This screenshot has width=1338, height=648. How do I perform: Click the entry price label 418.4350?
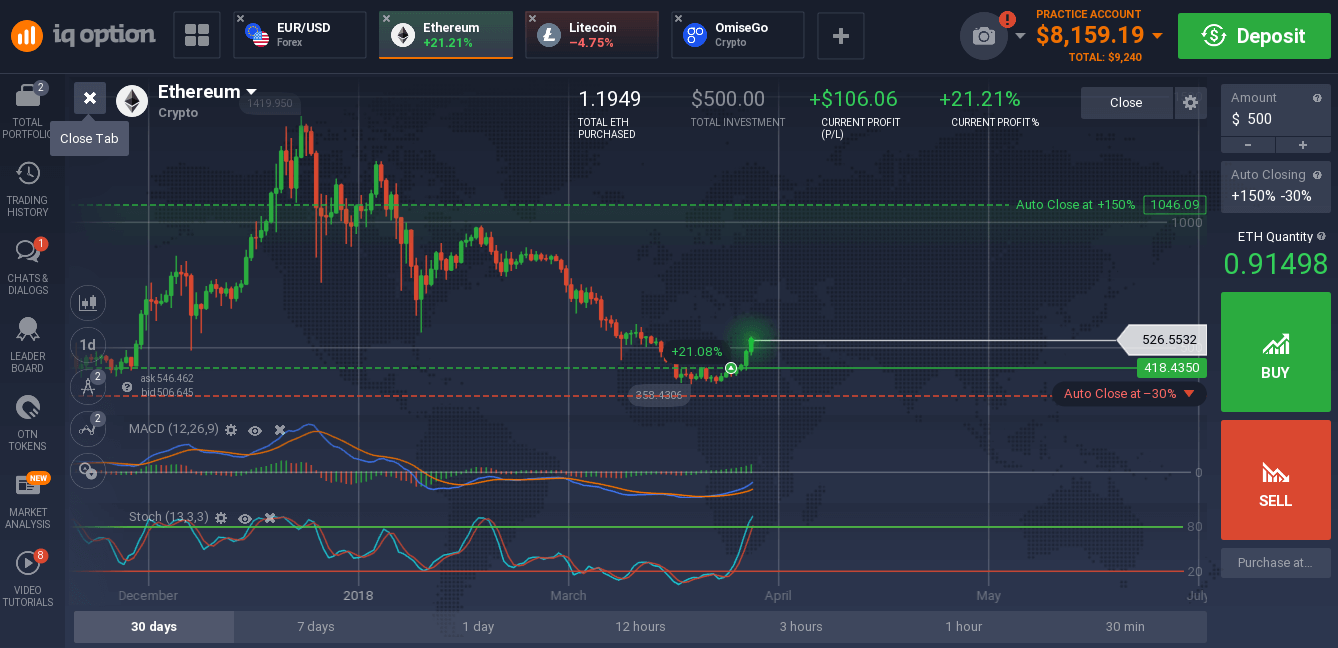coord(1171,368)
